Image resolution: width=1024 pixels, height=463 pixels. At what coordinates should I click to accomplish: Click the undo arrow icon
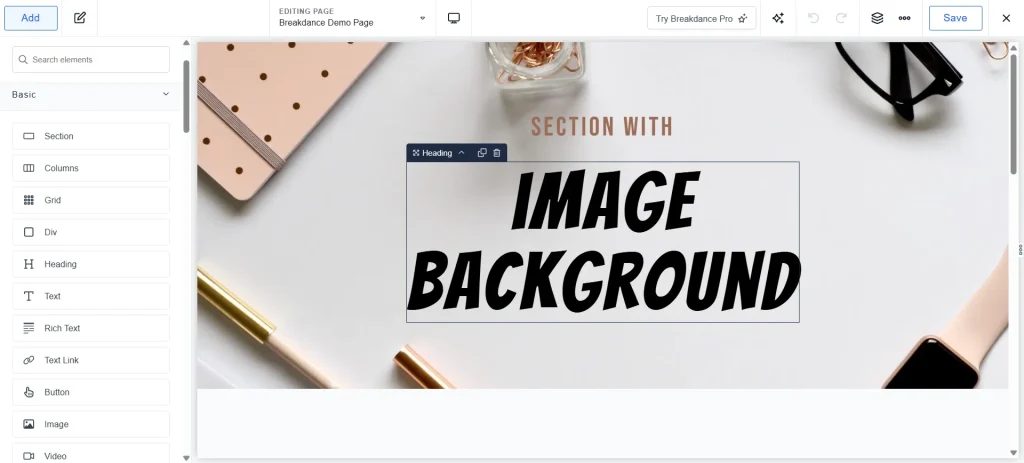(813, 18)
